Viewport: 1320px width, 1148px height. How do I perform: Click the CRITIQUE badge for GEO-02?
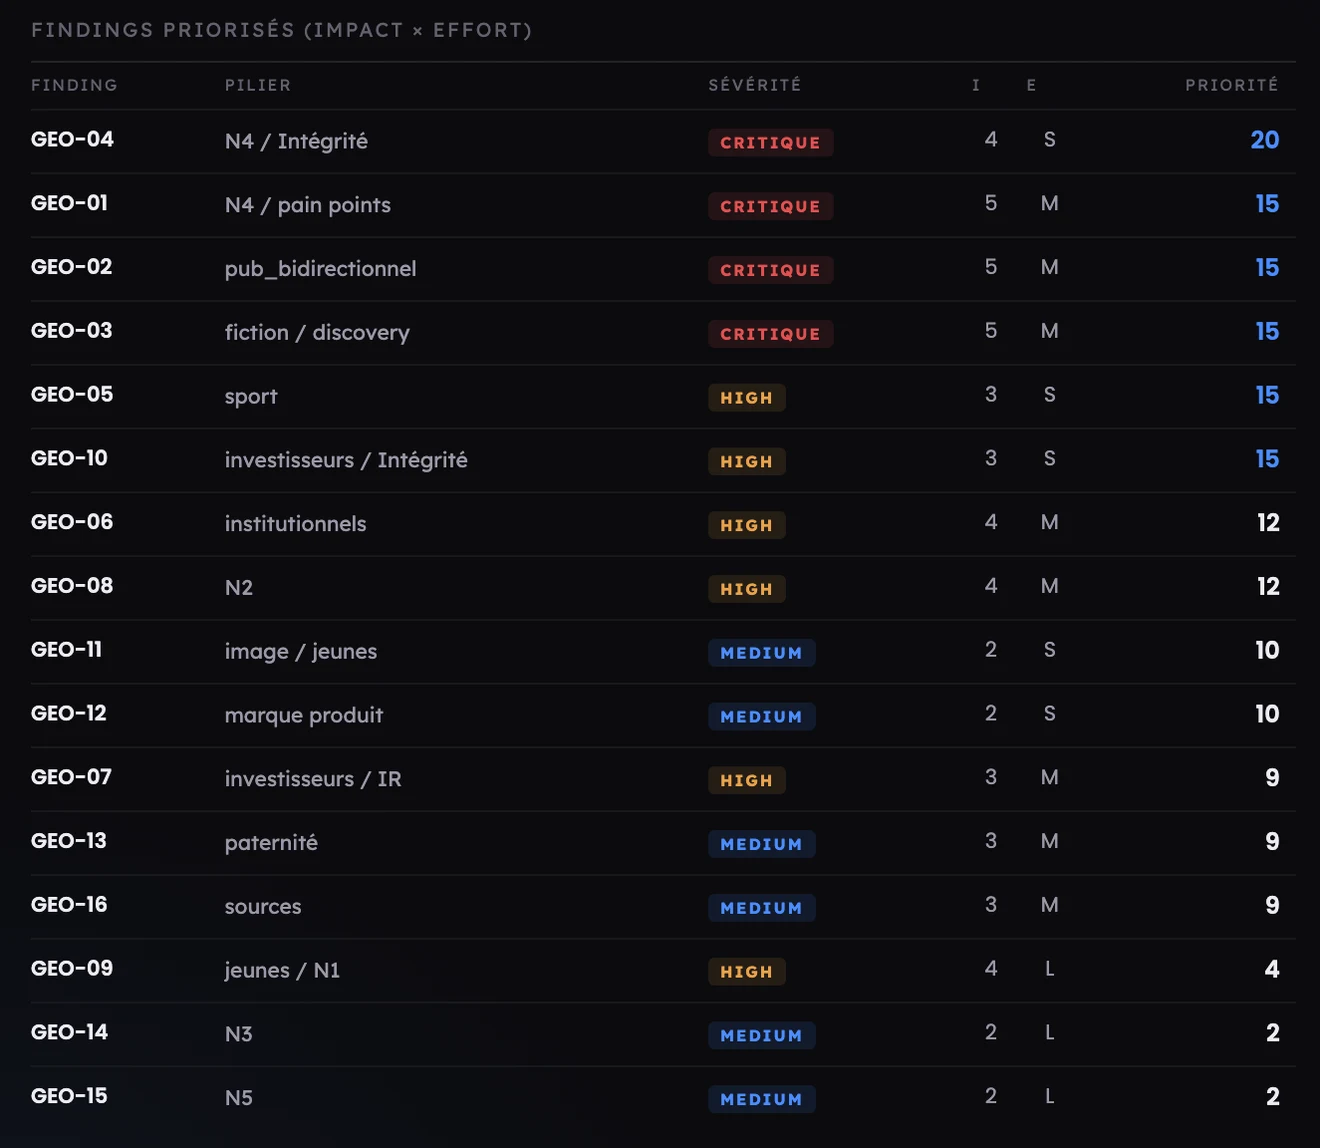pos(770,270)
